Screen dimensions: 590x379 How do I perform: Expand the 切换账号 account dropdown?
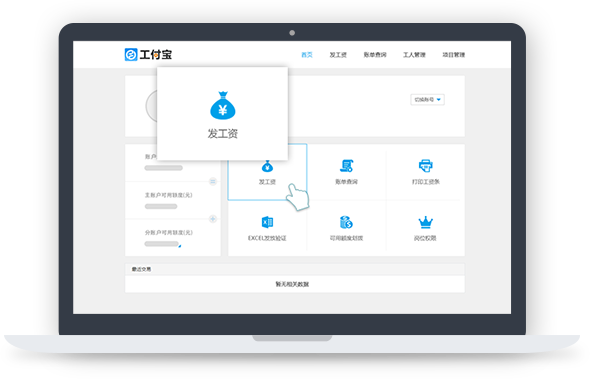pyautogui.click(x=427, y=99)
